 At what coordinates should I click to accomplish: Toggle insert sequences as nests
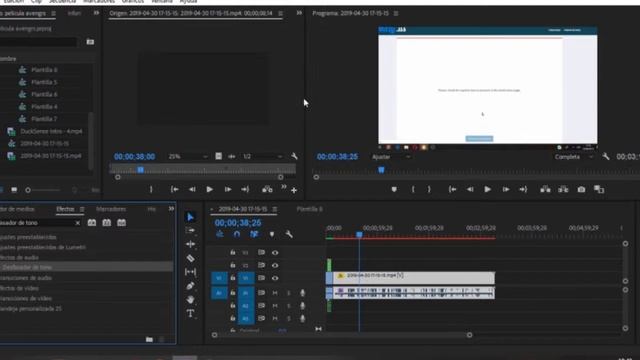[x=220, y=234]
